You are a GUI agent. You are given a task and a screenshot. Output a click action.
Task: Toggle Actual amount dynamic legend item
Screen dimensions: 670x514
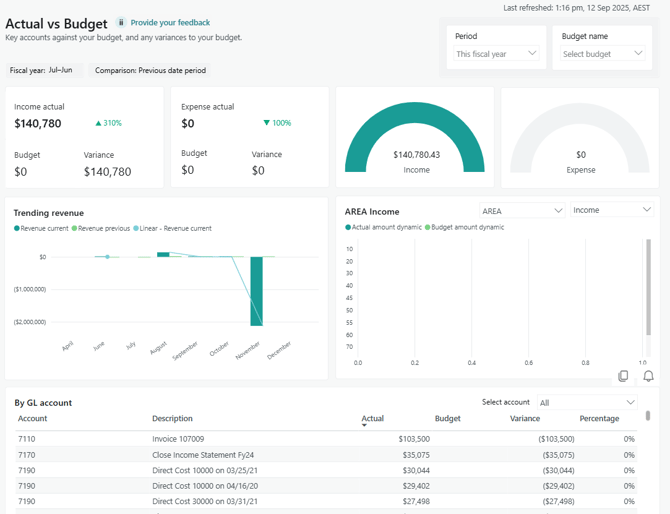[x=383, y=228]
